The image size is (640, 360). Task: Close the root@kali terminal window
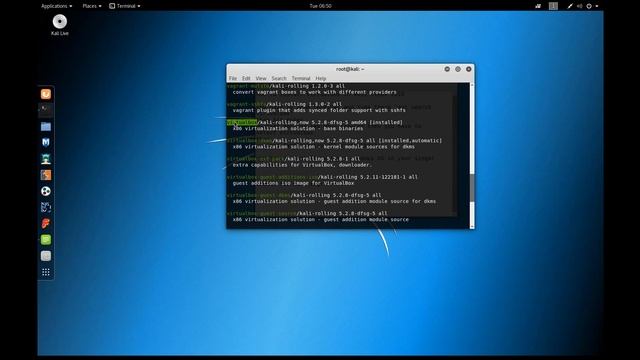click(469, 69)
